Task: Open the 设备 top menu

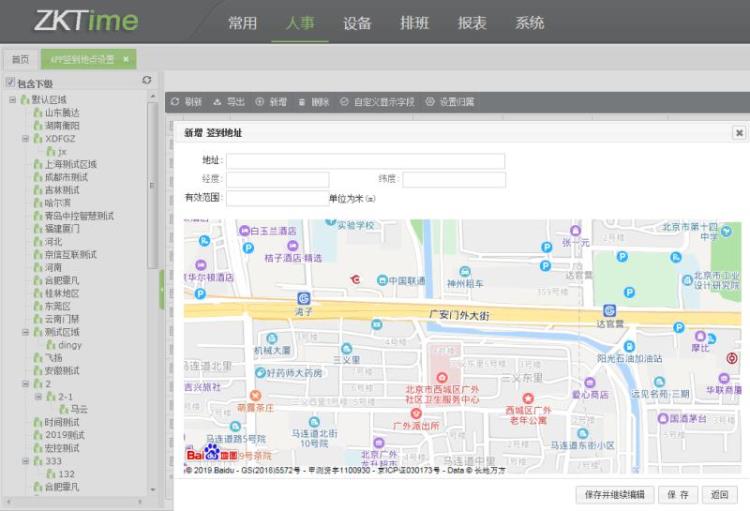Action: pos(357,23)
